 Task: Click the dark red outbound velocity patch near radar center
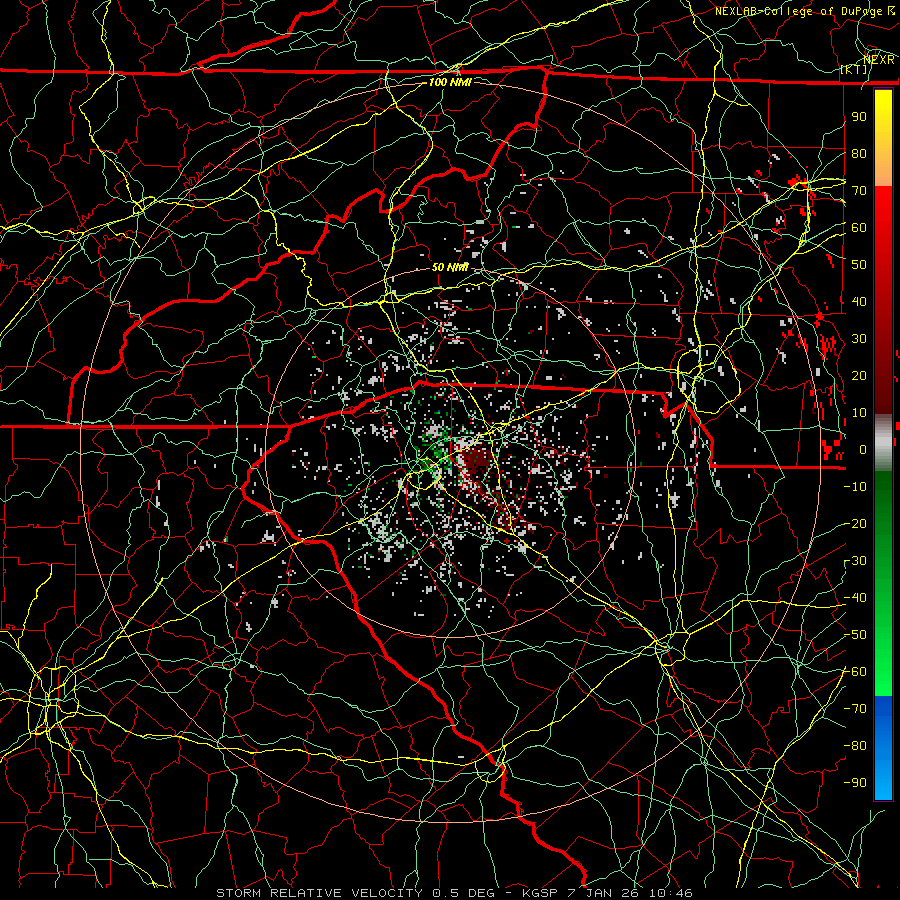(476, 461)
